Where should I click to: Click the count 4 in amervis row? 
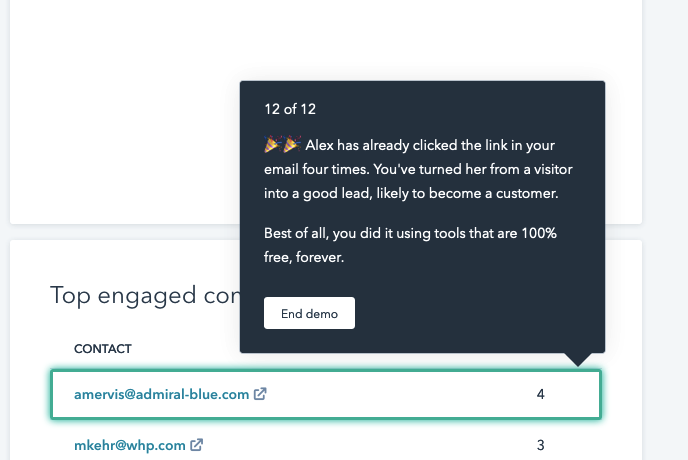pos(540,394)
